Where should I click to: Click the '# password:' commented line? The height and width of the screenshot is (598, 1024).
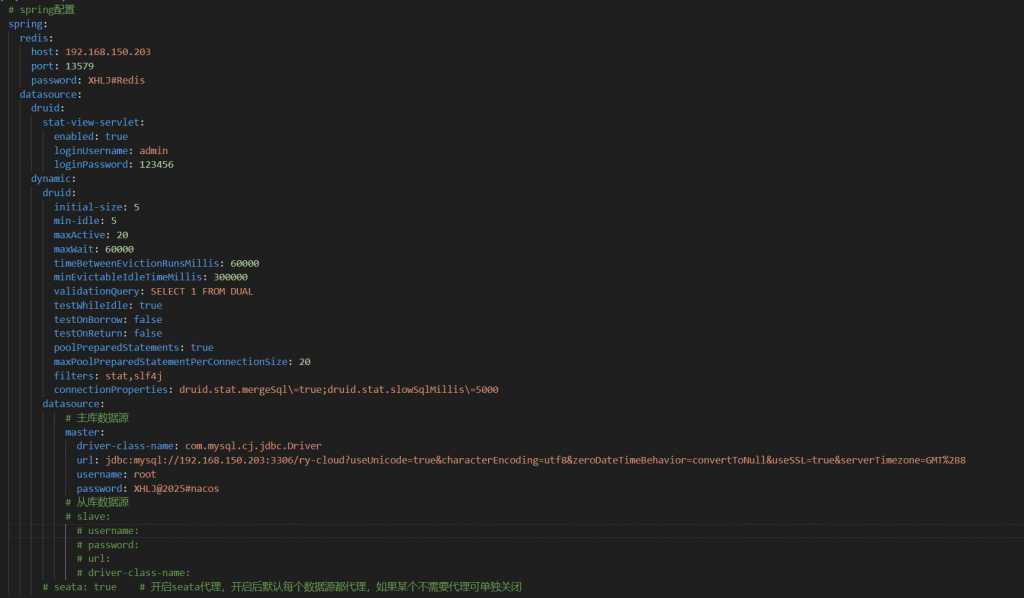108,545
